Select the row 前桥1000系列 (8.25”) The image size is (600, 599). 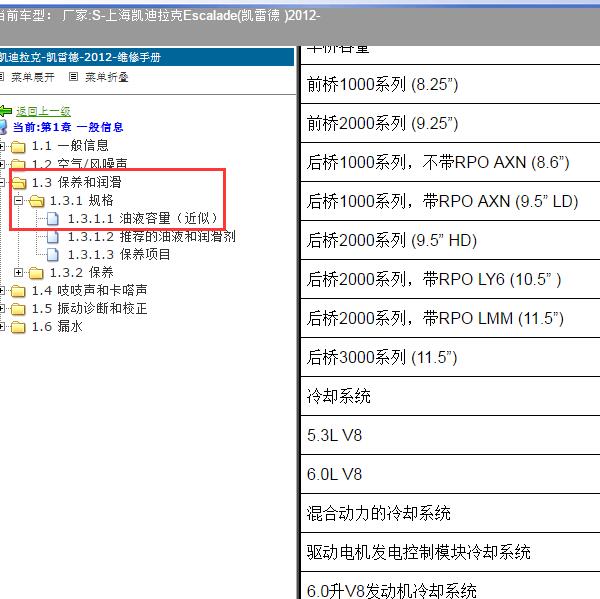point(450,84)
